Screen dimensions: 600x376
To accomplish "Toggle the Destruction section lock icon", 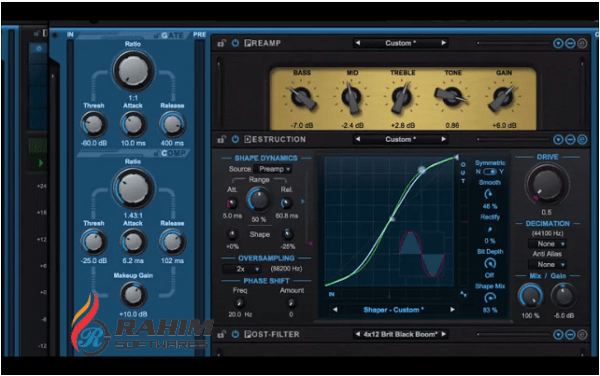I will click(x=221, y=139).
